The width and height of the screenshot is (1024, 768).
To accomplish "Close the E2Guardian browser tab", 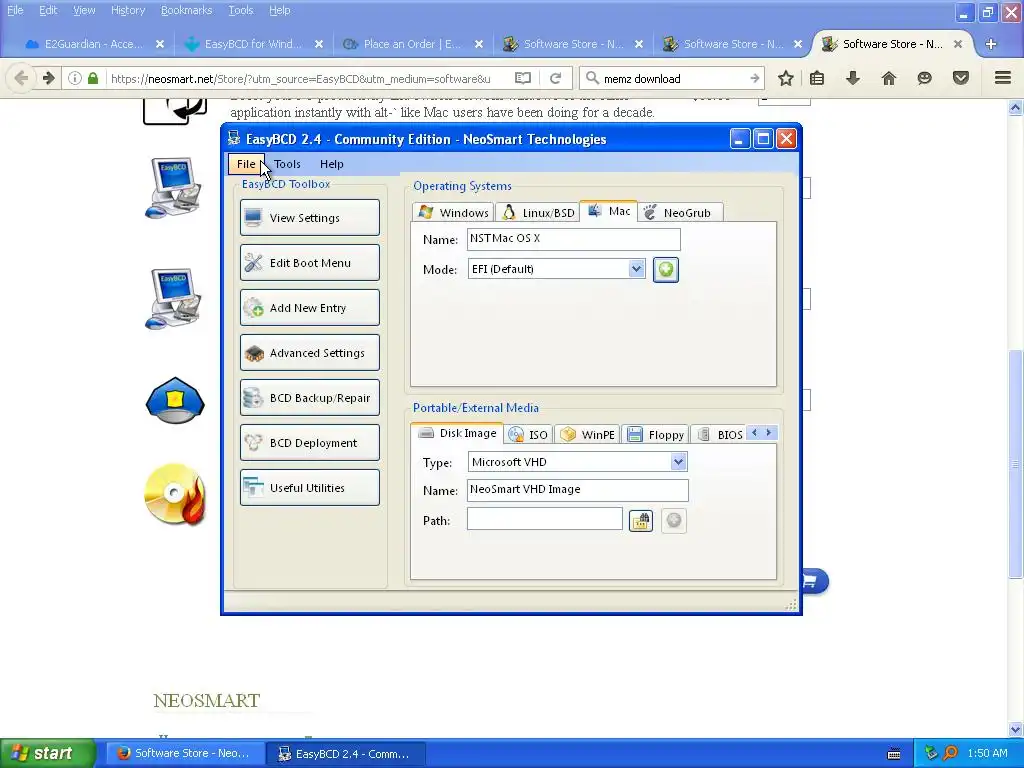I will 160,44.
